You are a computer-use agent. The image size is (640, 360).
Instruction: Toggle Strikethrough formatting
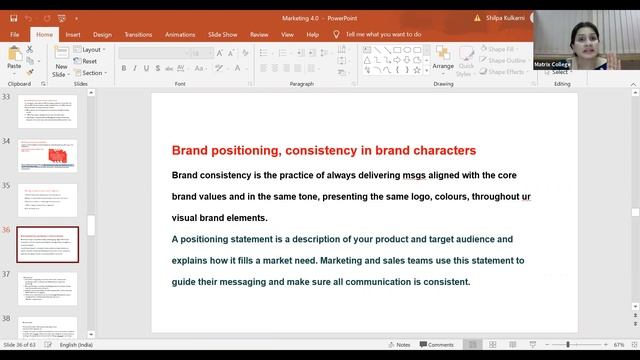click(x=169, y=69)
